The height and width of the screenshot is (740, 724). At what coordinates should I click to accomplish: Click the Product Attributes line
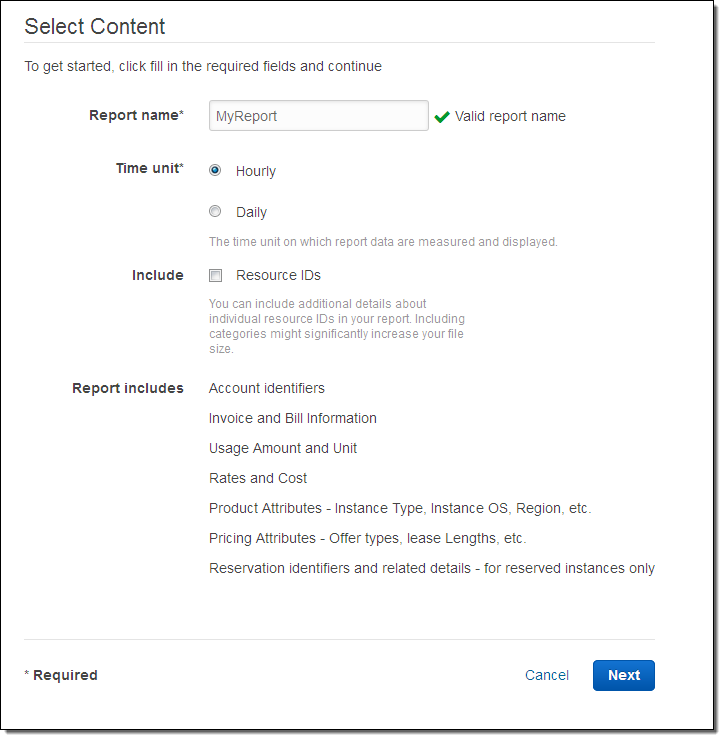tap(400, 508)
